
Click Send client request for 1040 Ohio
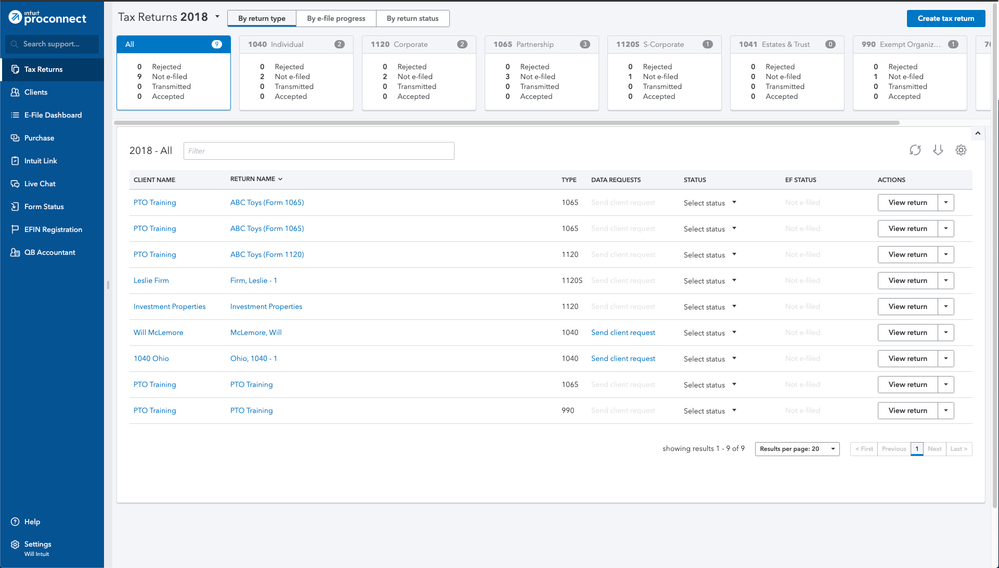click(x=623, y=359)
